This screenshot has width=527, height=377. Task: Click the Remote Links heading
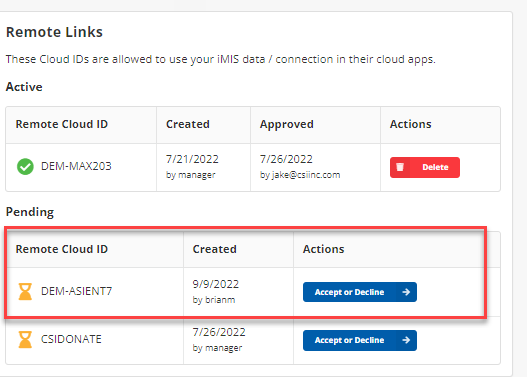[54, 32]
